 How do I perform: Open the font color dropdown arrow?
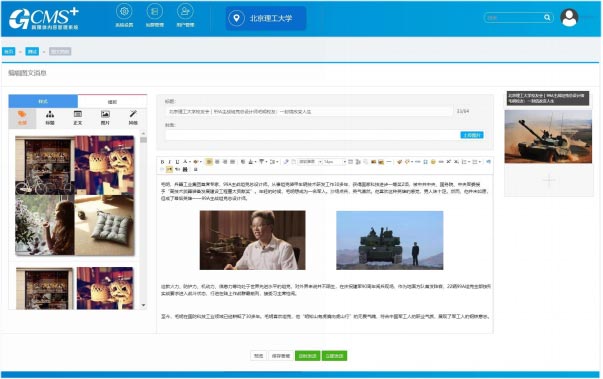pos(190,162)
